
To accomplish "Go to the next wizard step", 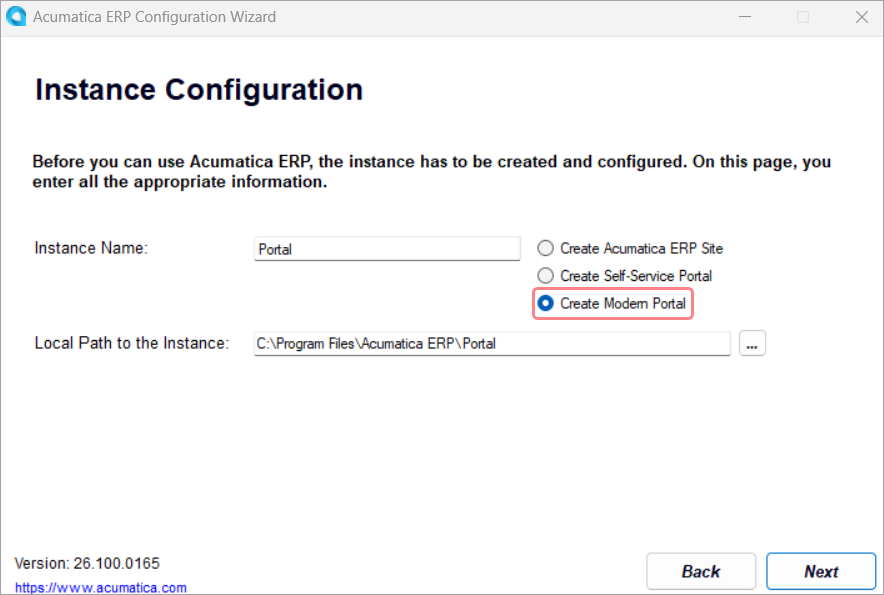I will click(x=821, y=571).
